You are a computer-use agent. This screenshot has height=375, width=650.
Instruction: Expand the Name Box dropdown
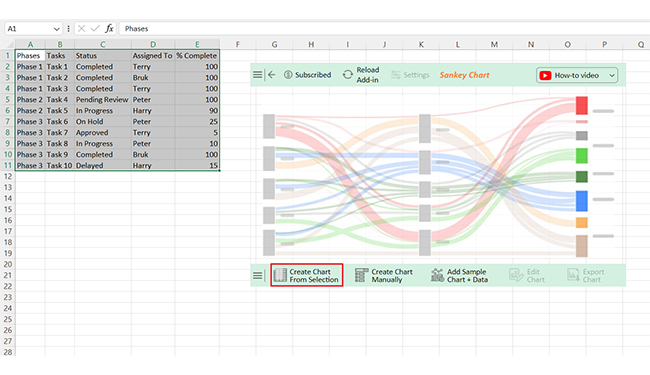(56, 29)
